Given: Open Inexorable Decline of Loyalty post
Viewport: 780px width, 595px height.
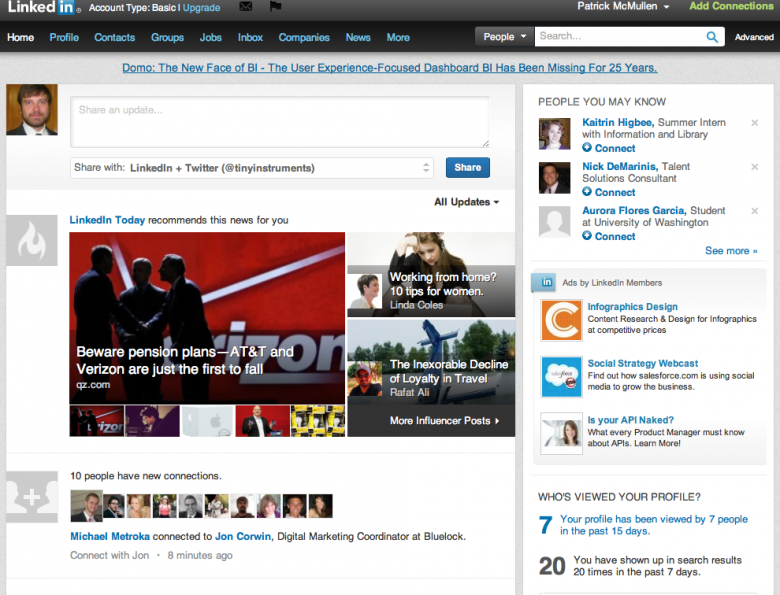Looking at the screenshot, I should (431, 362).
